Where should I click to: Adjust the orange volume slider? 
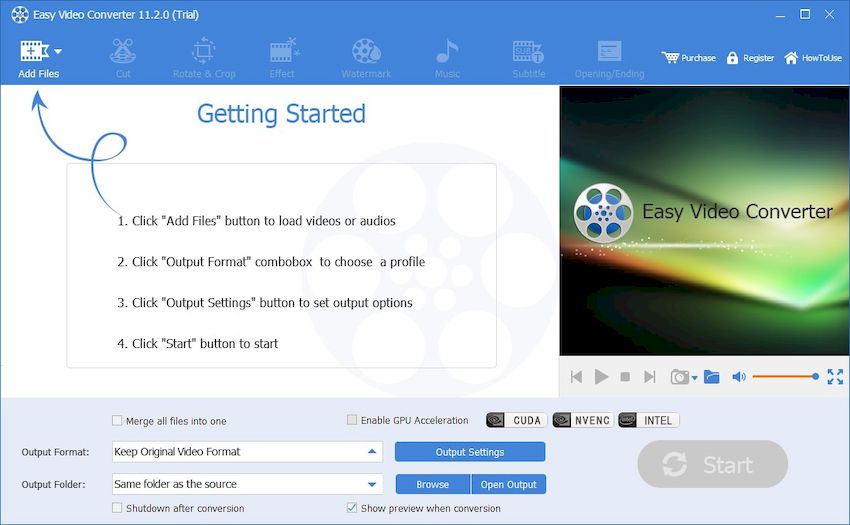pyautogui.click(x=785, y=376)
